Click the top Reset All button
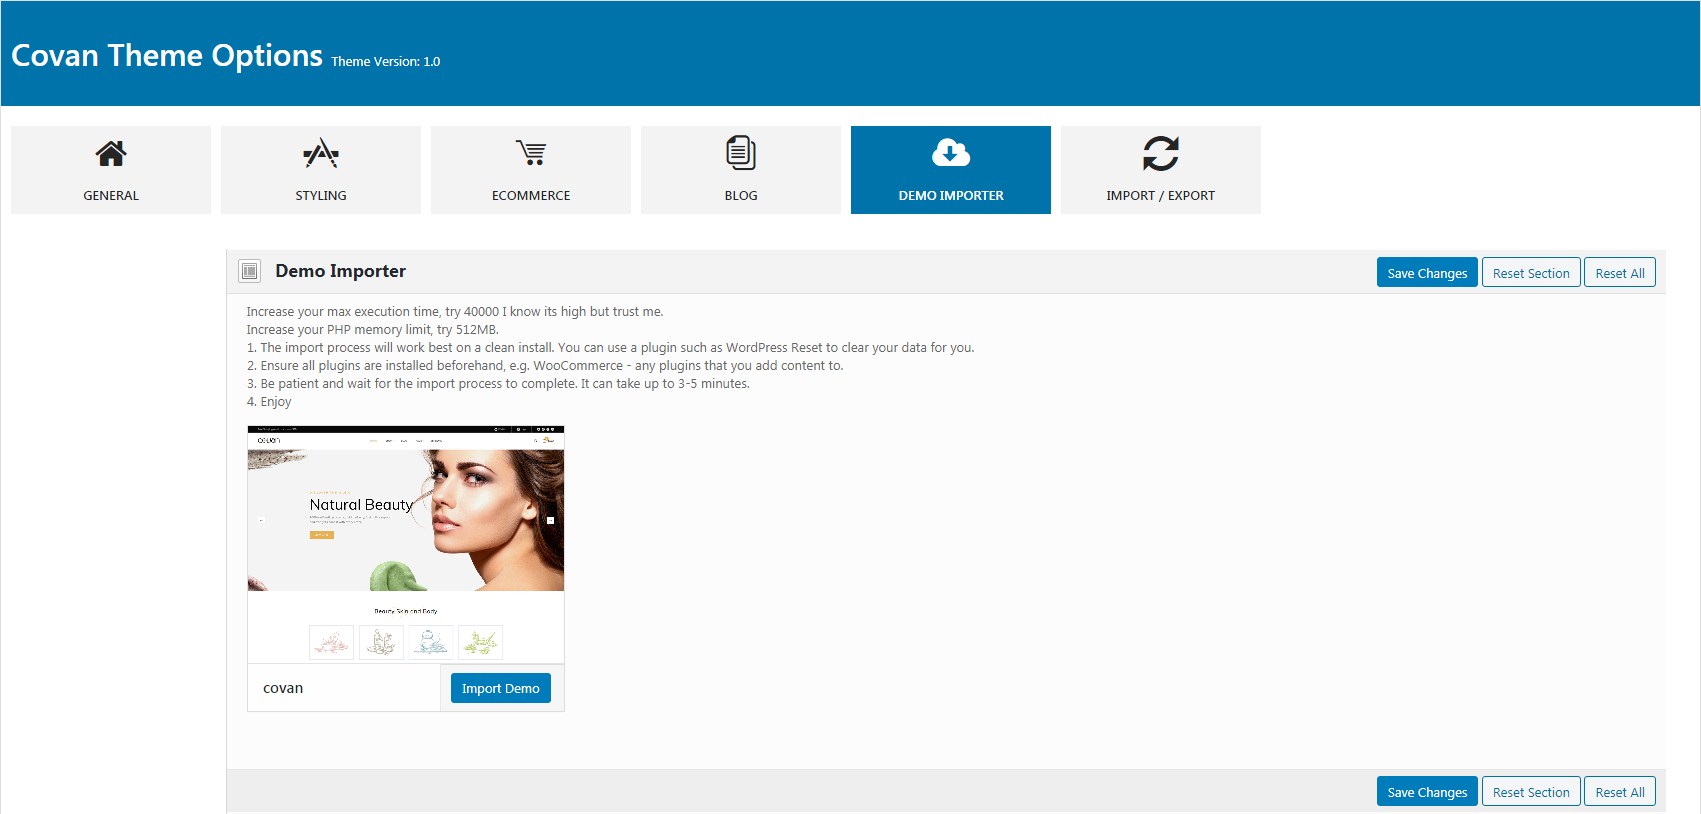 point(1620,273)
